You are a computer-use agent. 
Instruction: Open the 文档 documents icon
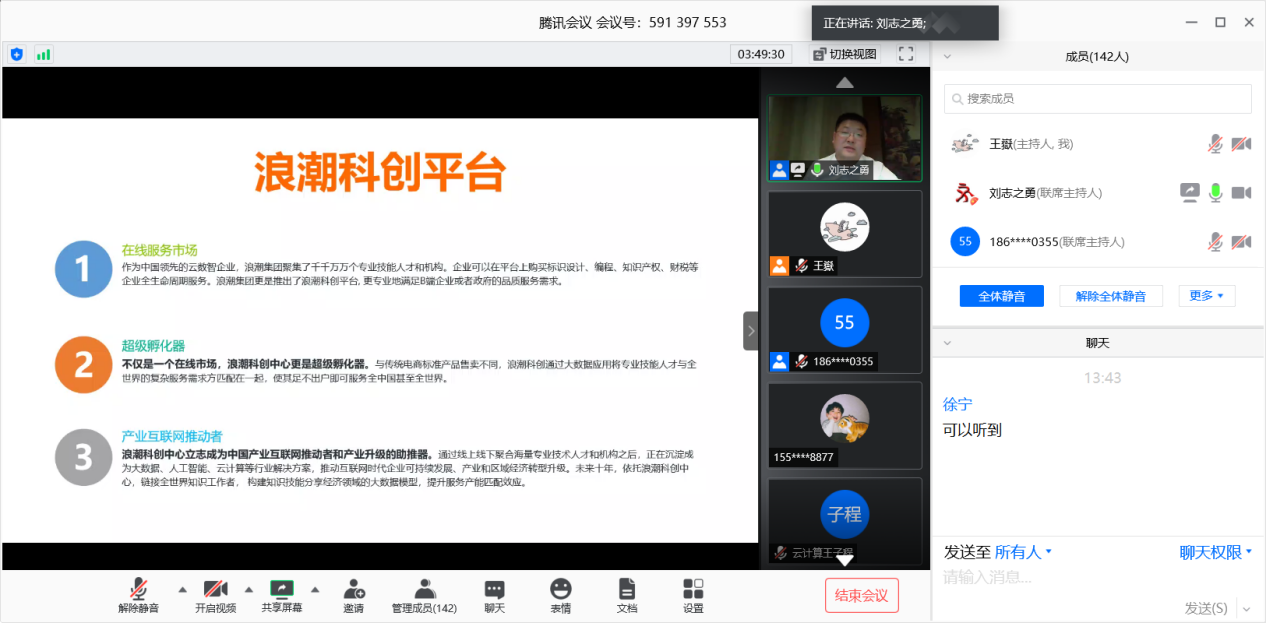pos(627,589)
